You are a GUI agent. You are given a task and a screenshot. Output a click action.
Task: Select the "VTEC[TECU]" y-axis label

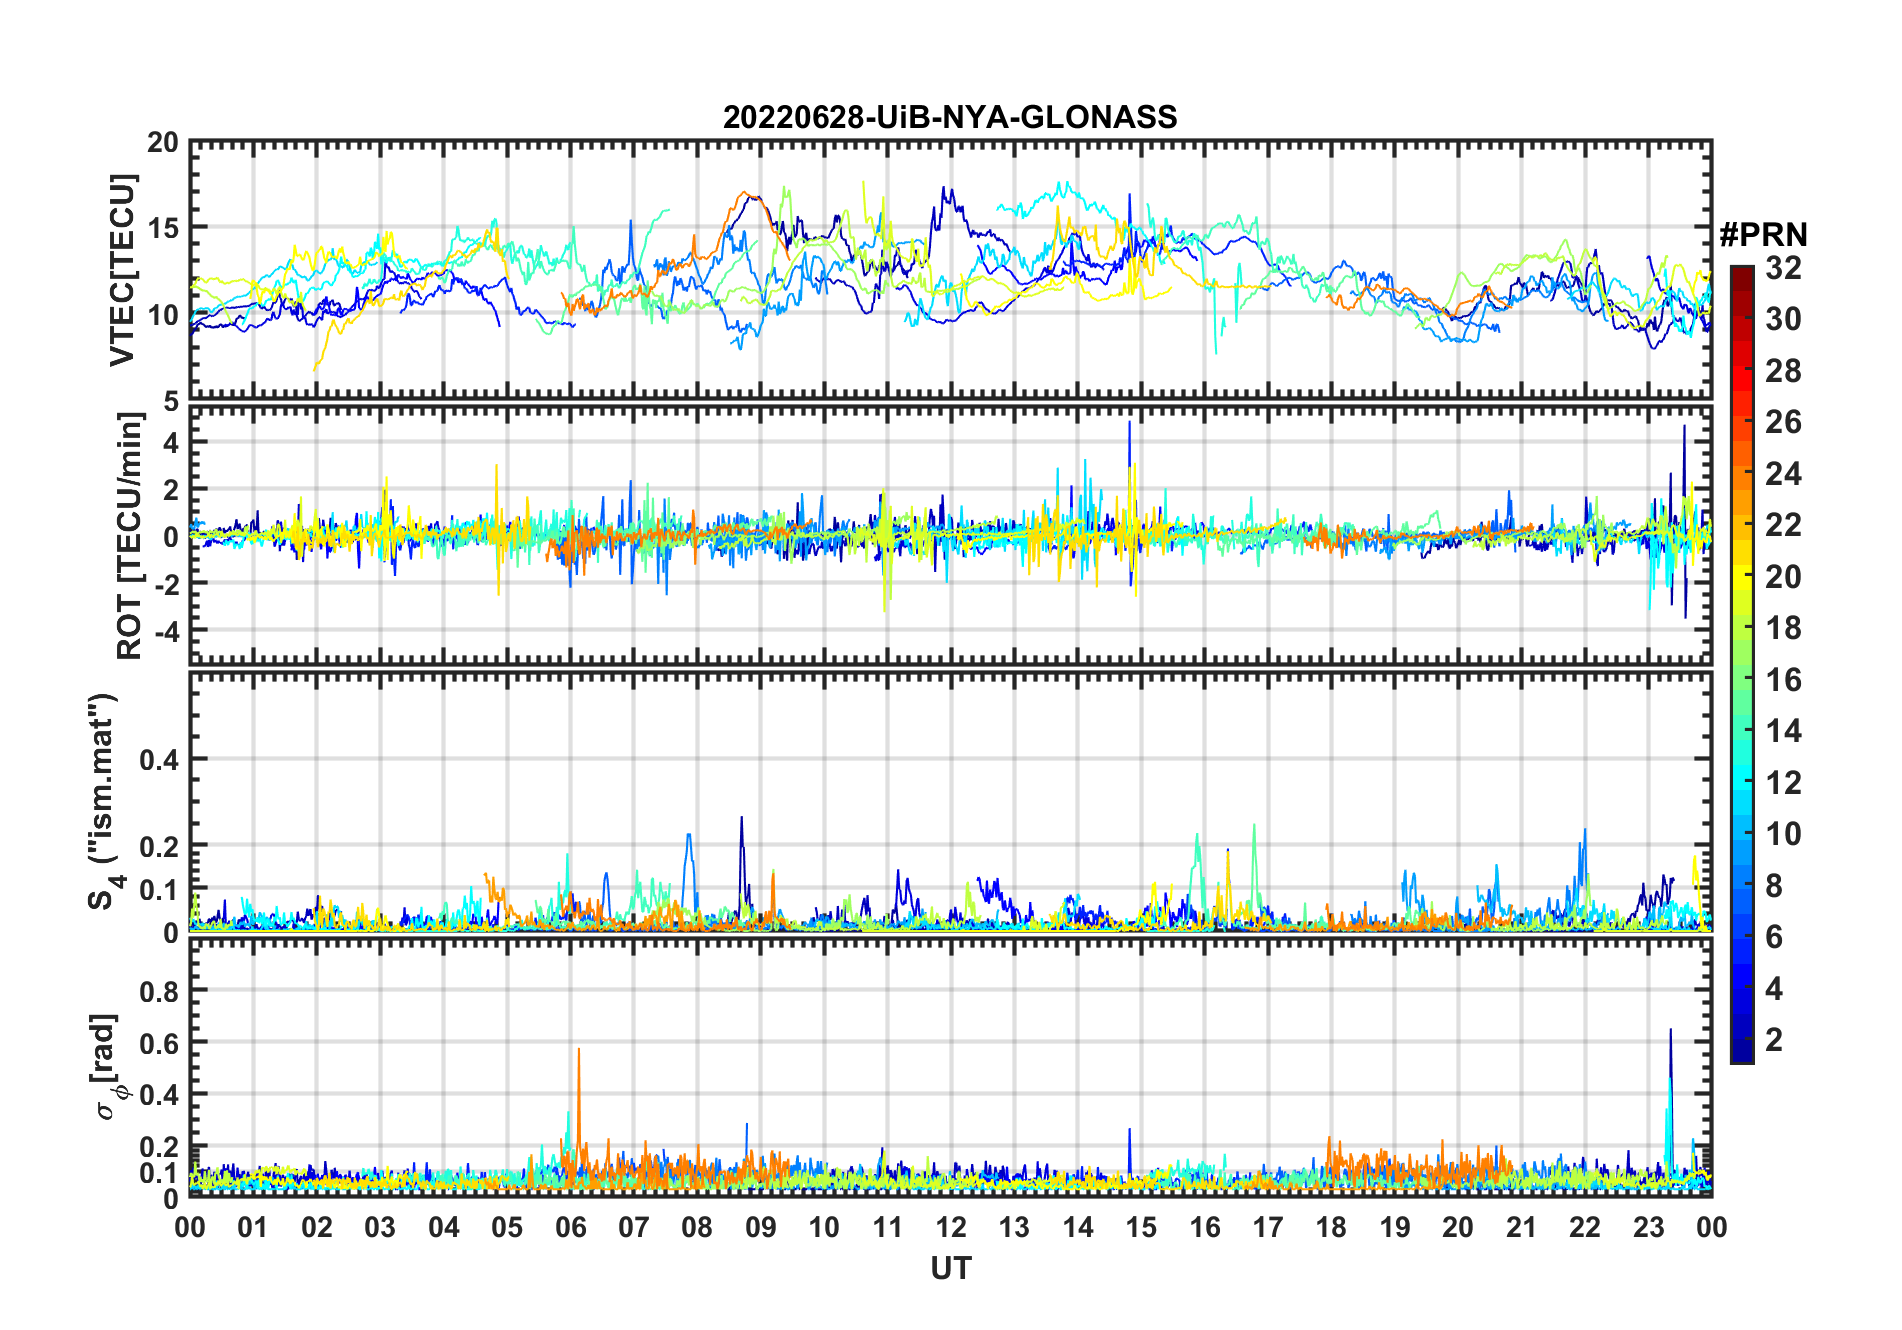tap(122, 270)
